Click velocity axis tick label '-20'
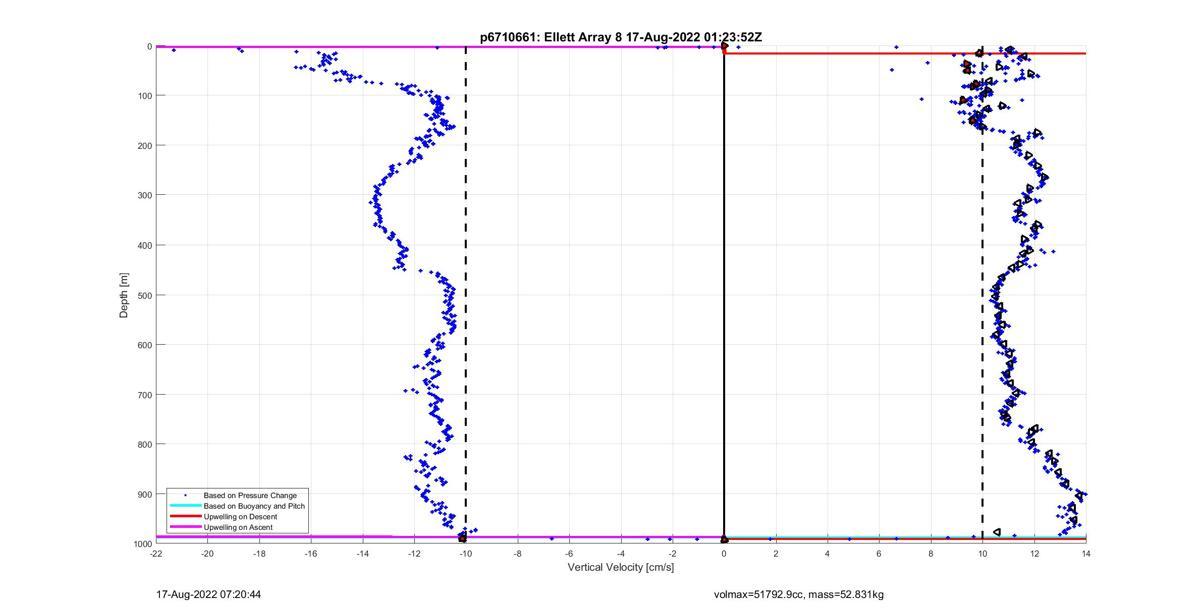 click(207, 553)
